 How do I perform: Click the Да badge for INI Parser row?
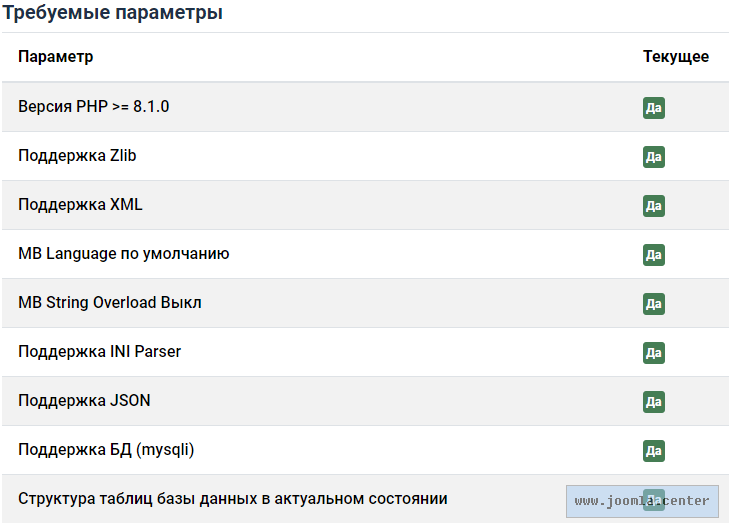tap(654, 353)
